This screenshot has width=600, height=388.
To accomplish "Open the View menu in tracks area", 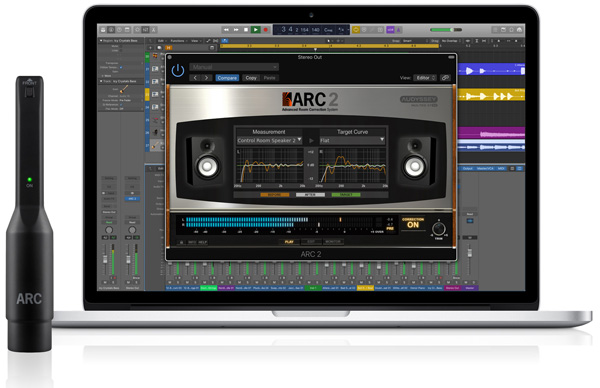I will (195, 41).
